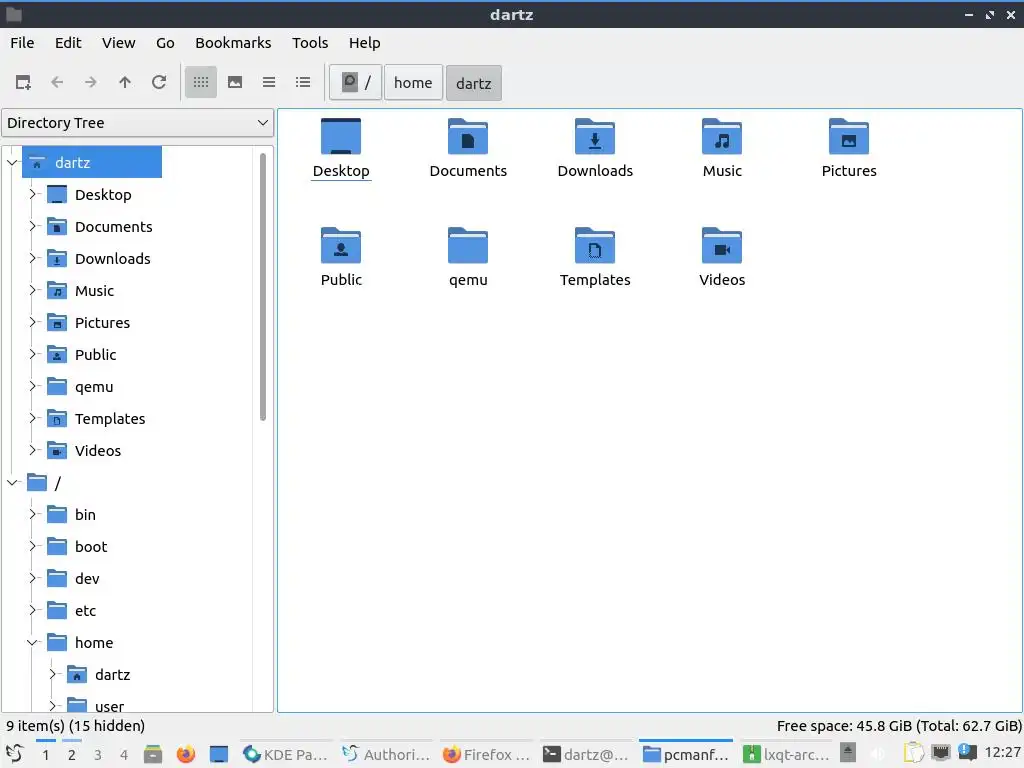Image resolution: width=1024 pixels, height=768 pixels.
Task: Expand the Downloads tree node
Action: [x=32, y=258]
